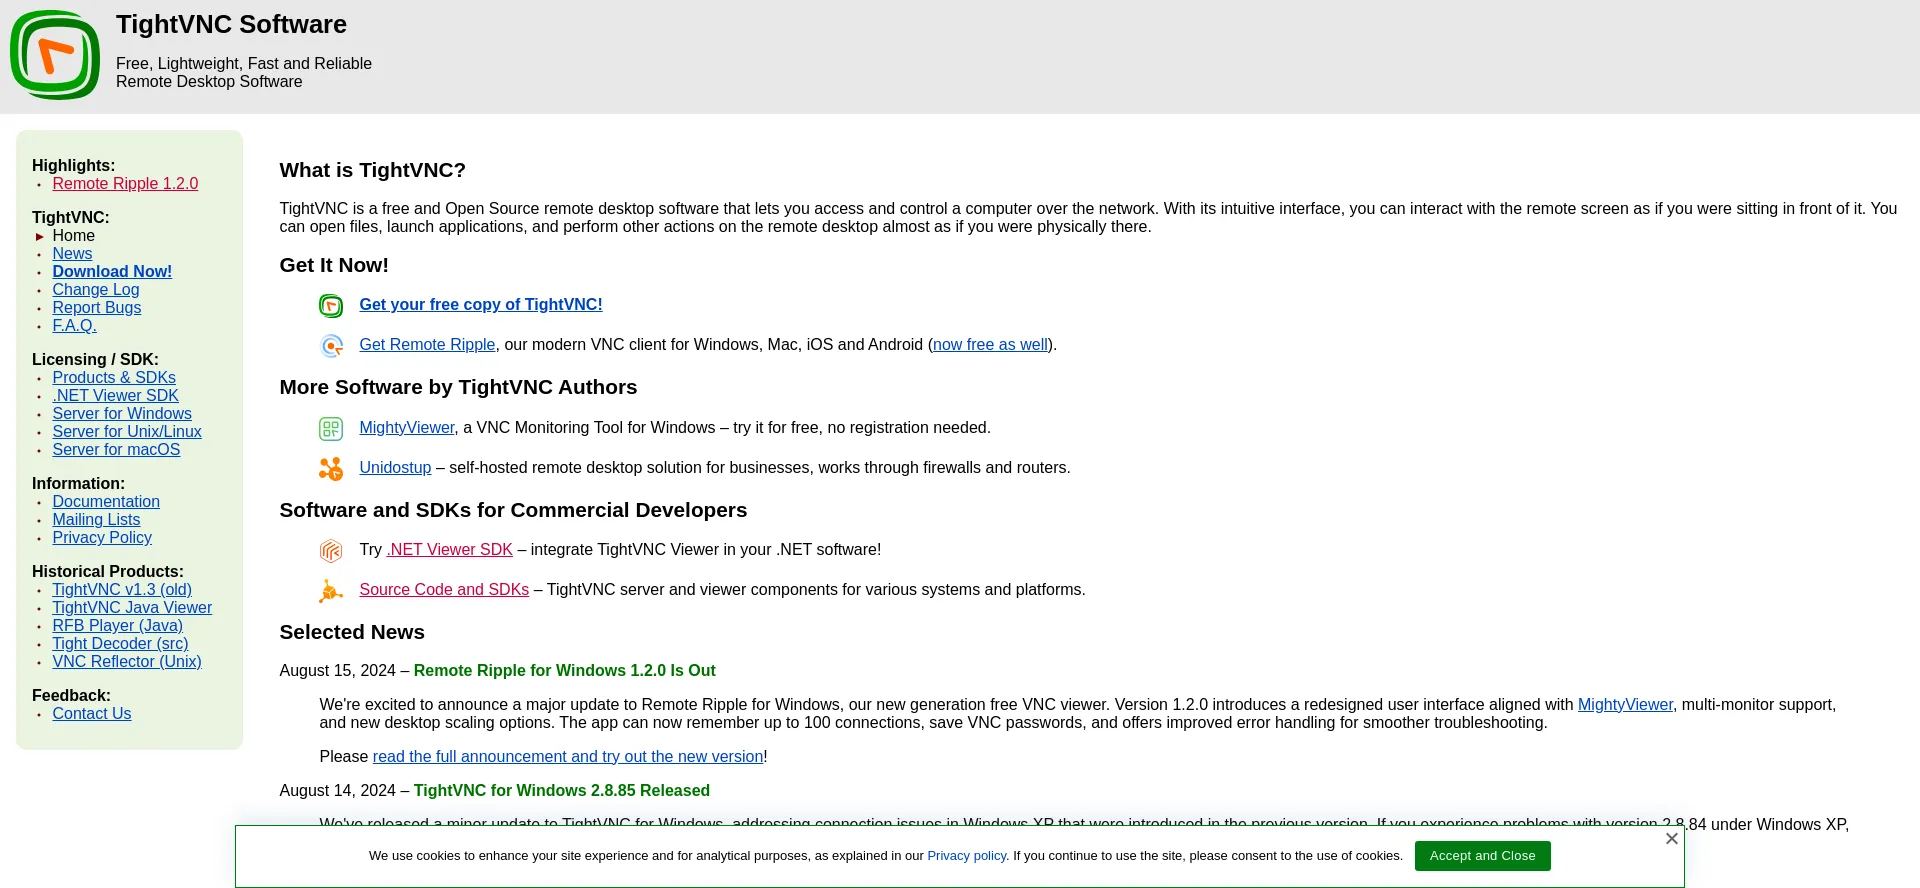This screenshot has width=1920, height=888.
Task: Open the News sidebar link
Action: tap(72, 254)
